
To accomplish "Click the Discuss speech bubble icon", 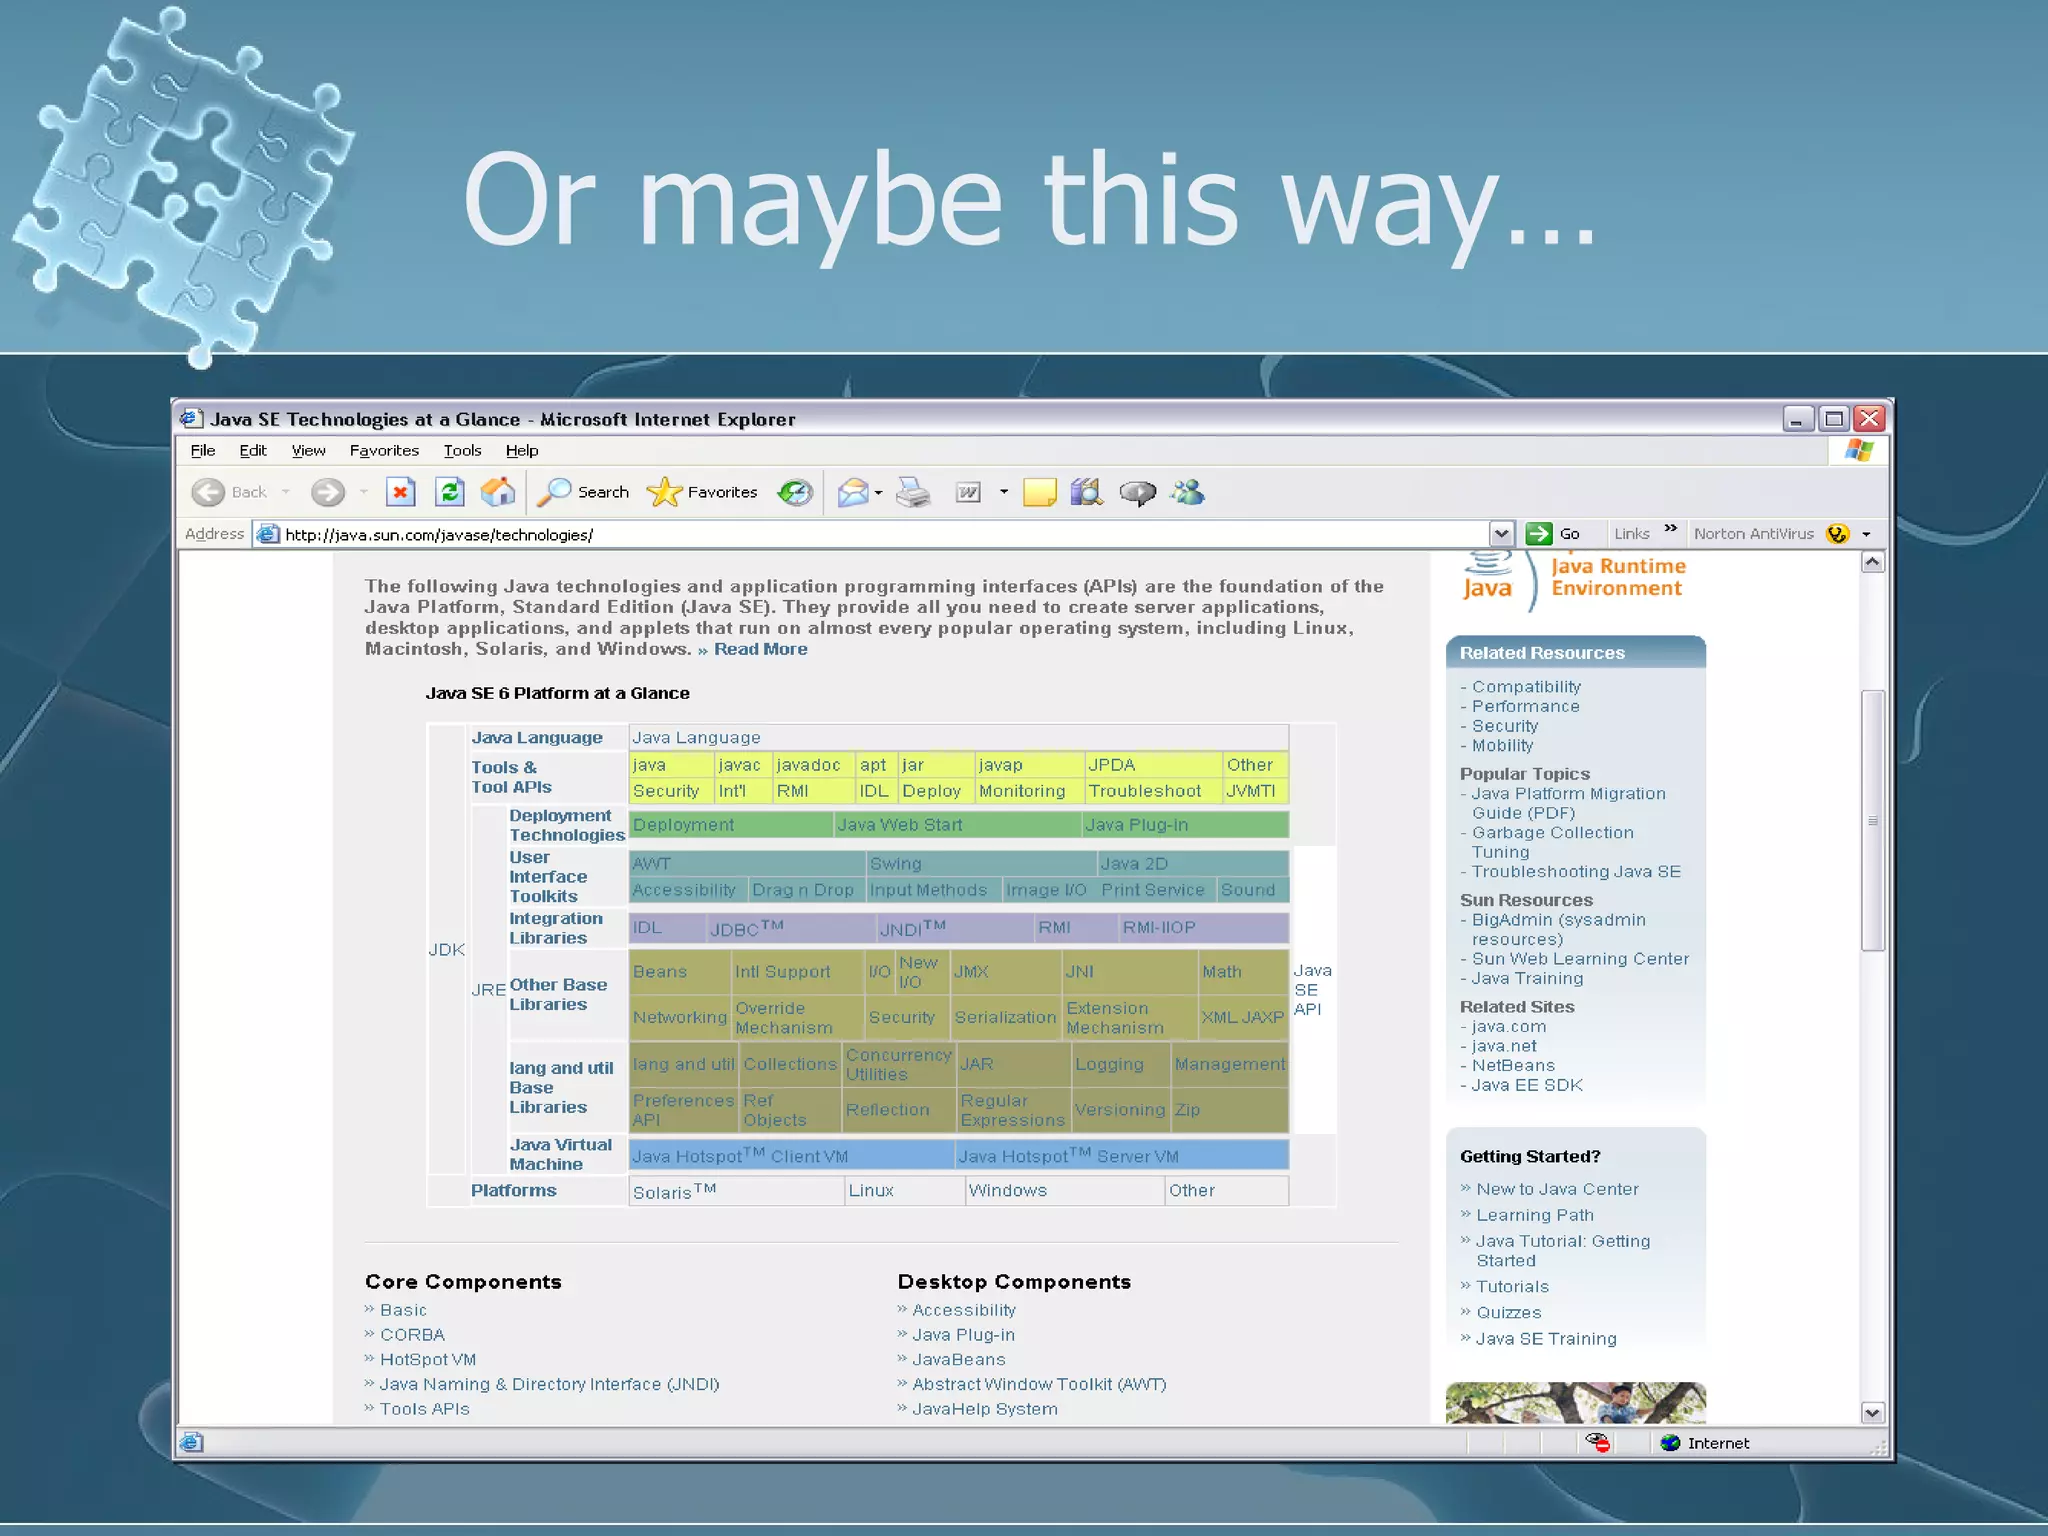I will (1137, 492).
